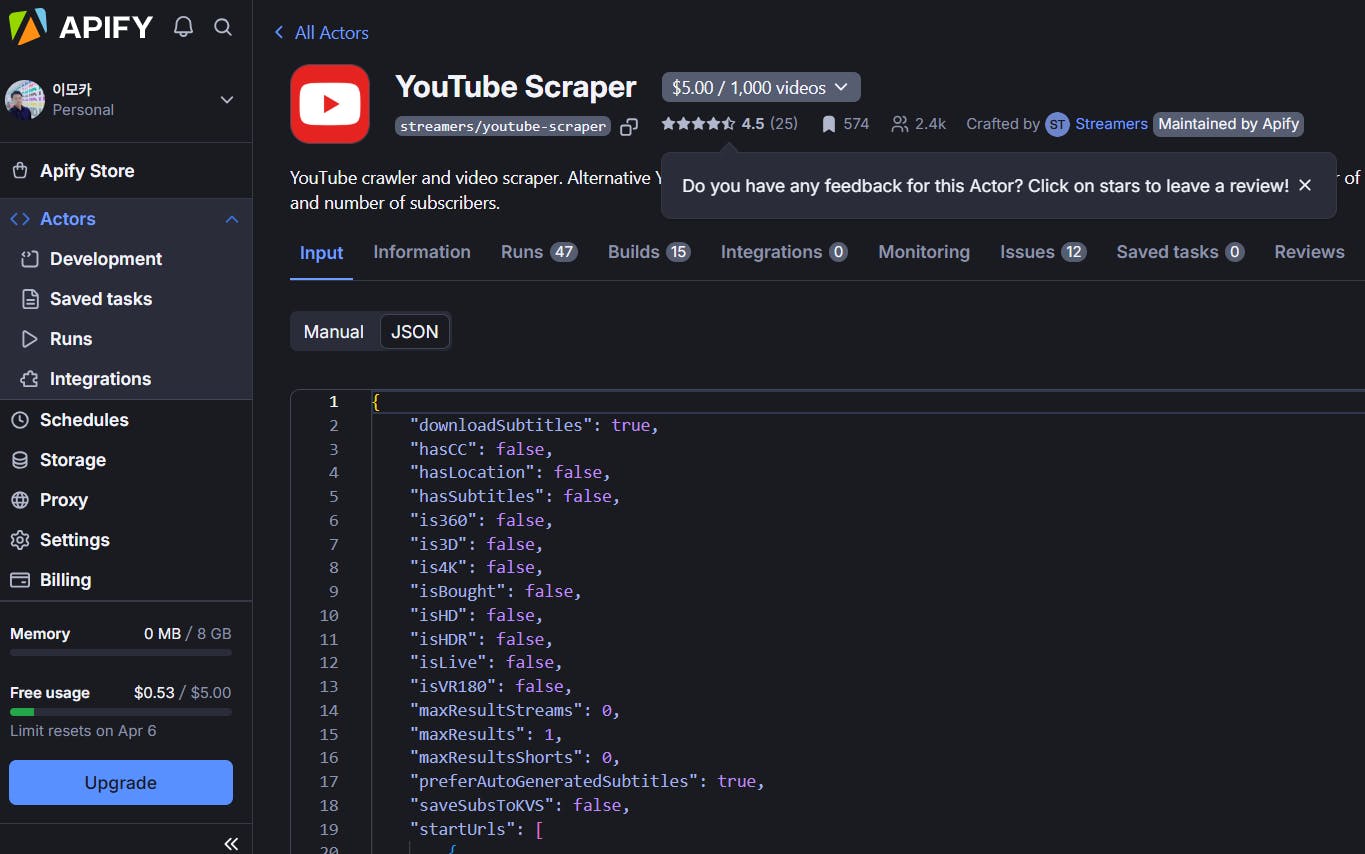The height and width of the screenshot is (854, 1365).
Task: Click the Streamers ST avatar
Action: 1057,124
